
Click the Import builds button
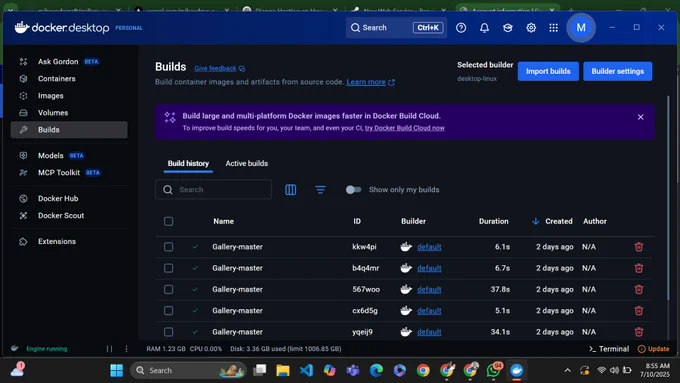click(548, 71)
